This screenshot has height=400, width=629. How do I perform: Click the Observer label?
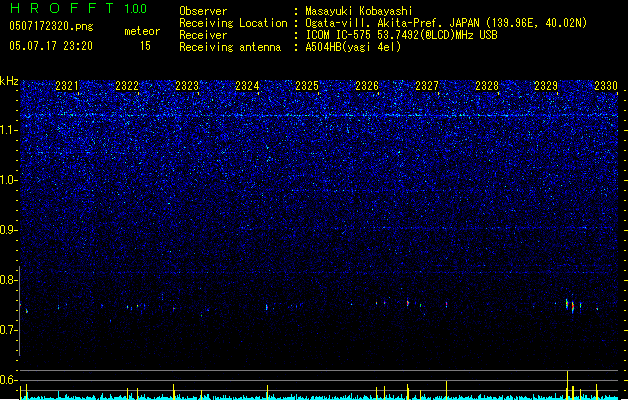tap(203, 11)
